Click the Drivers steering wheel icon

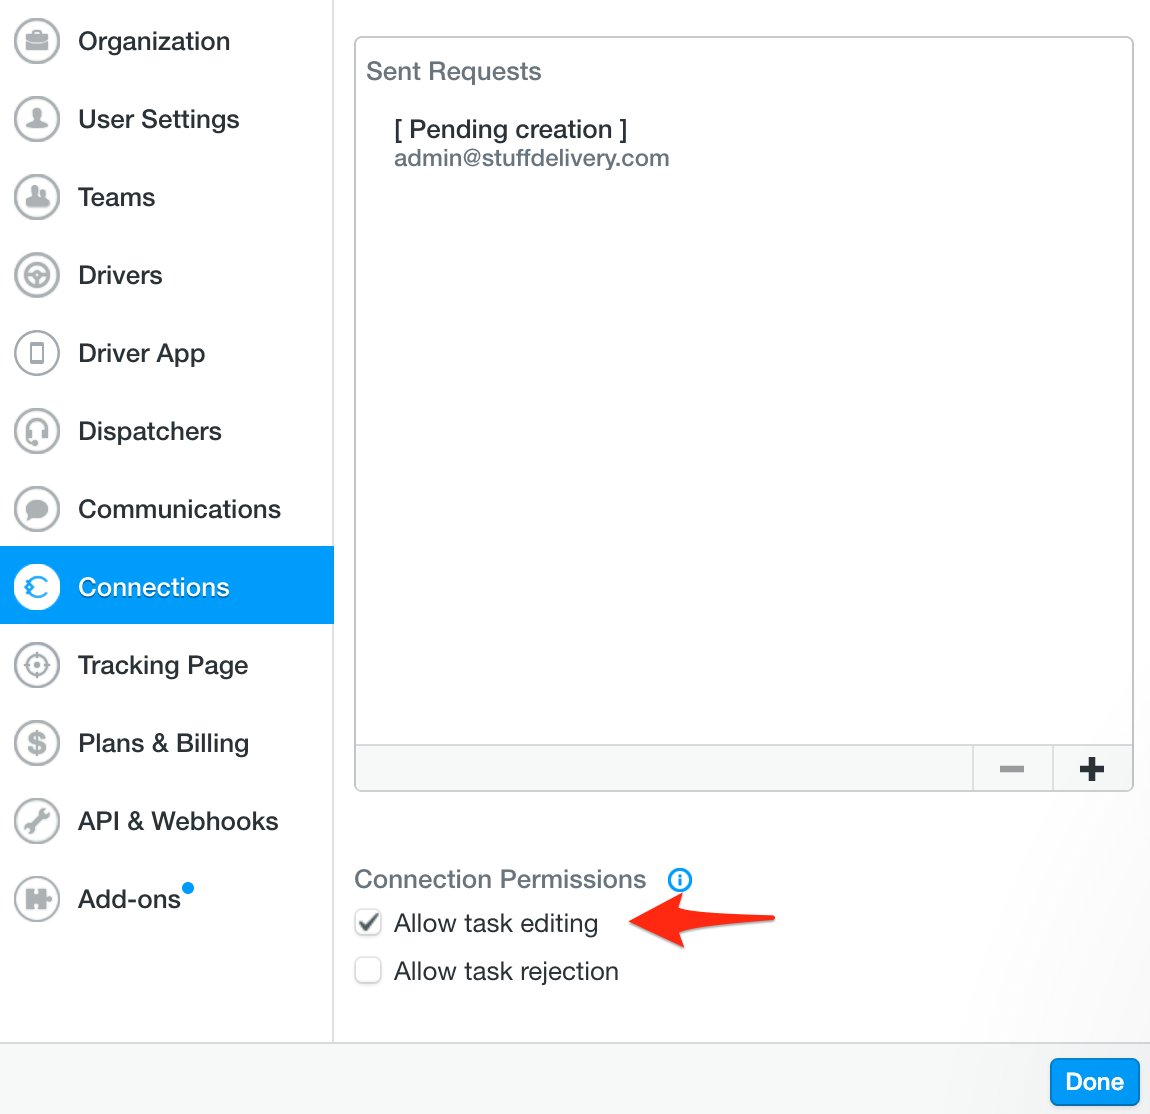click(37, 275)
